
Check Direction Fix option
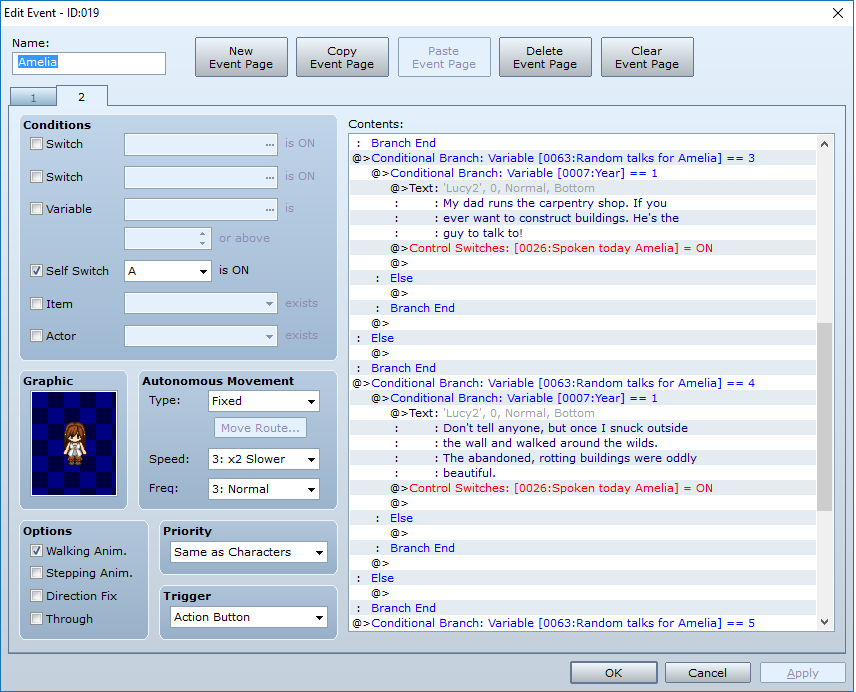37,595
